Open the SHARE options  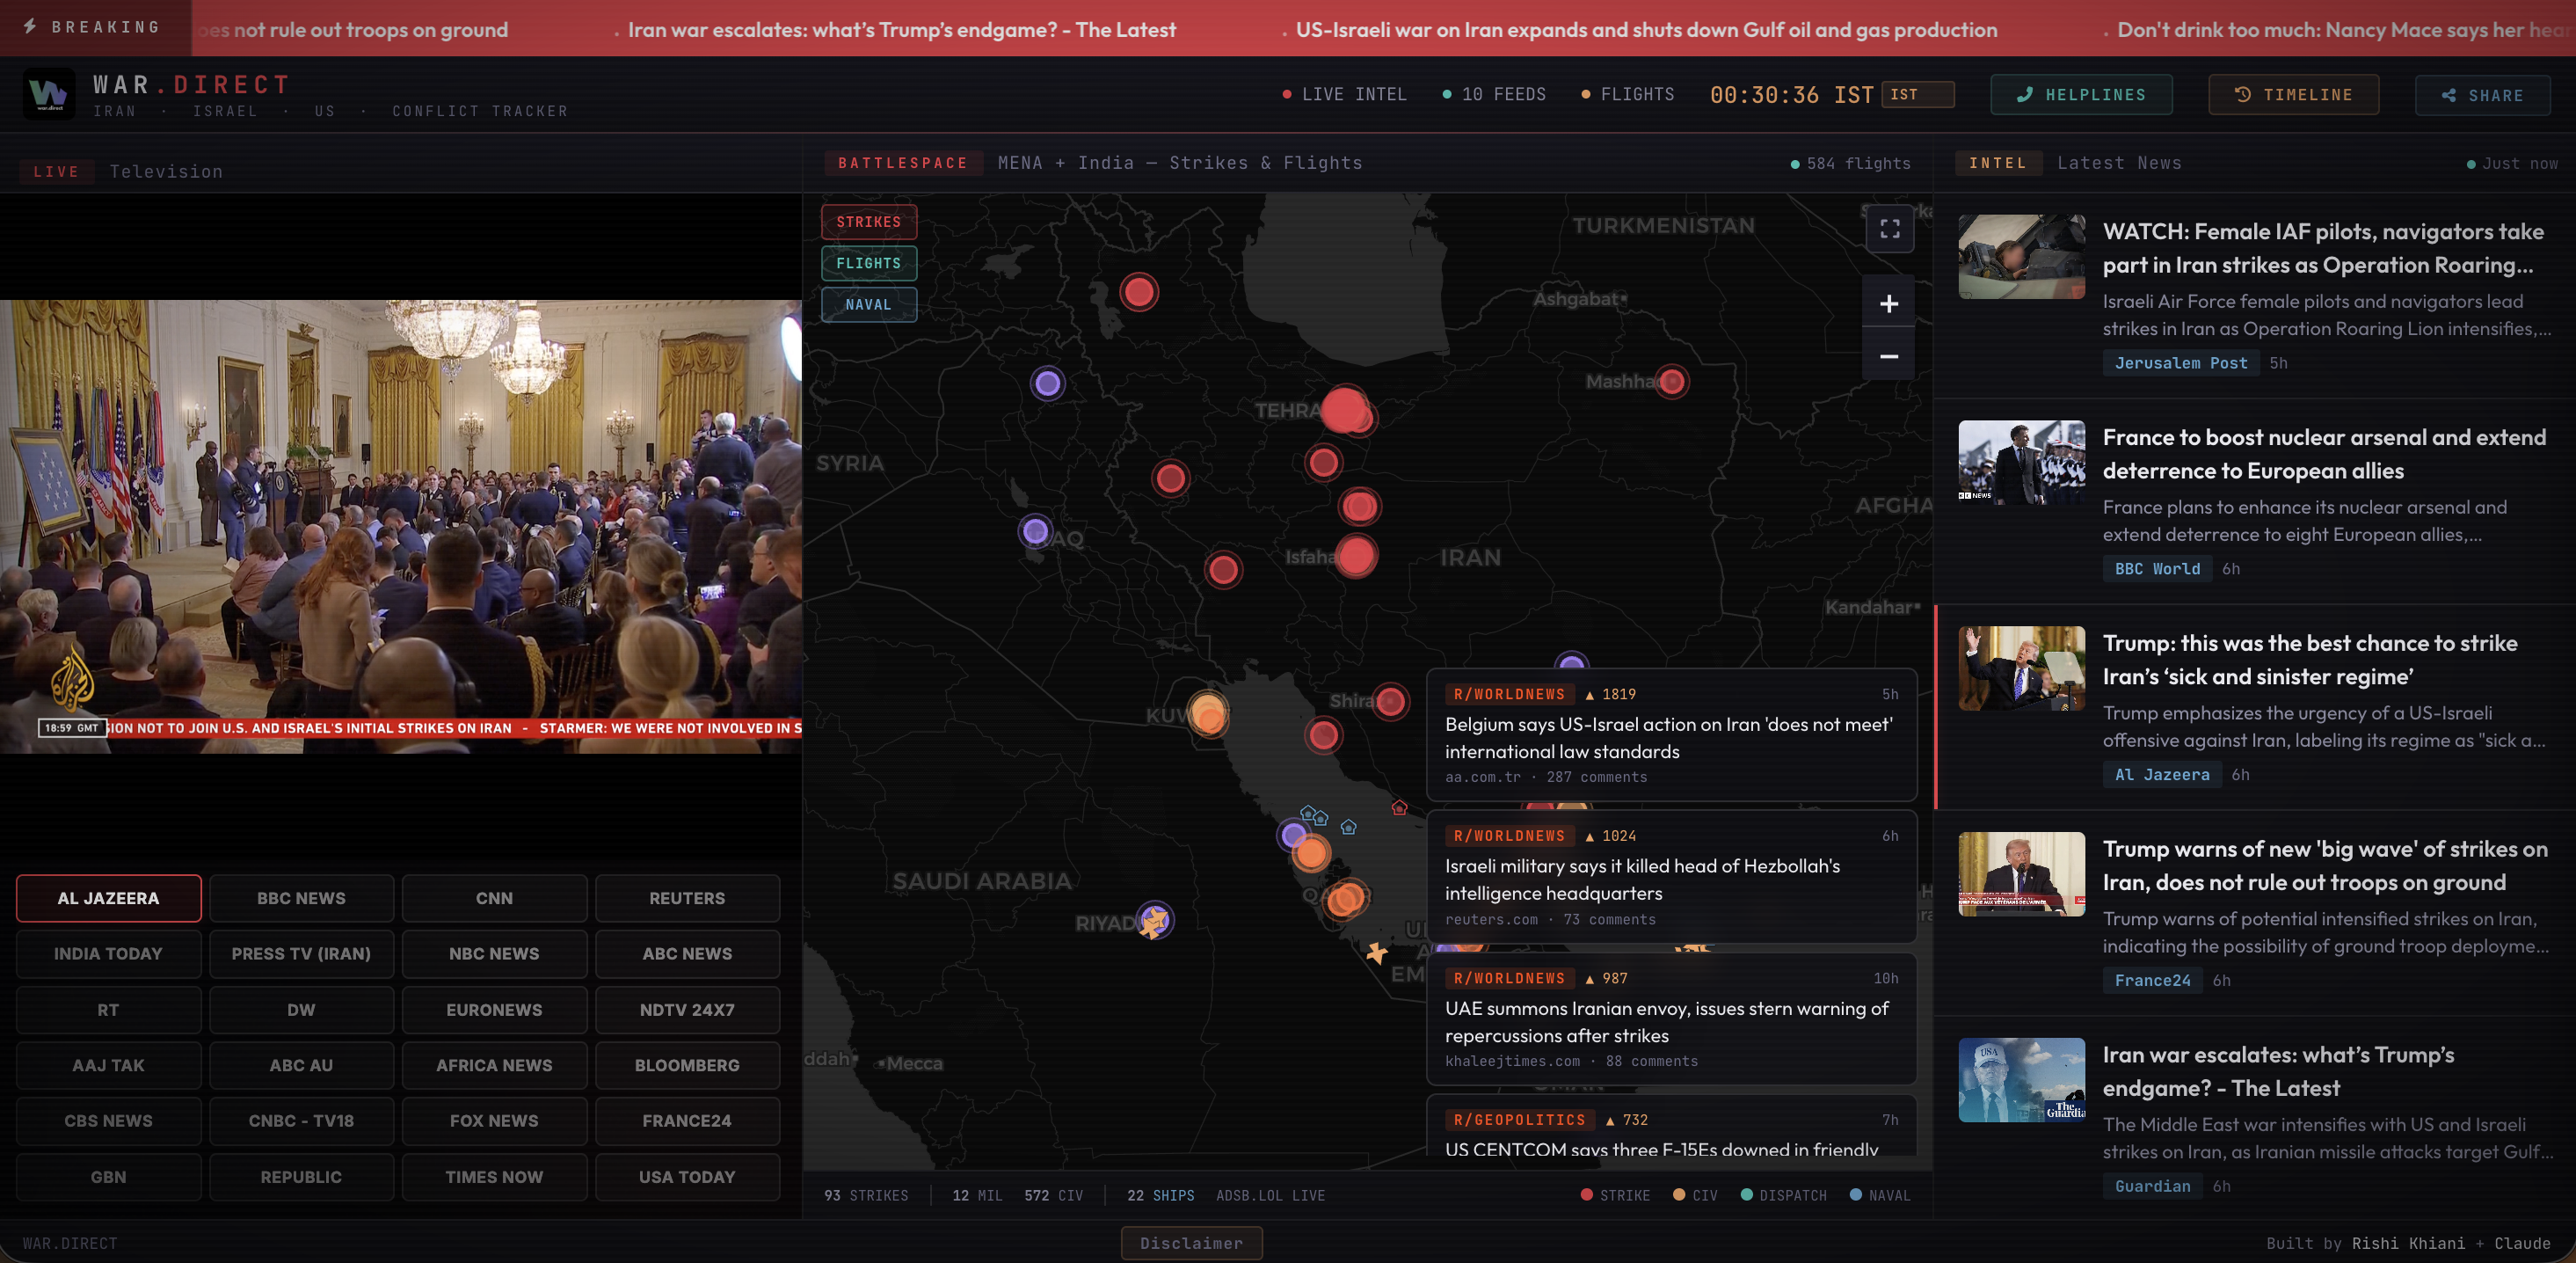[2482, 95]
